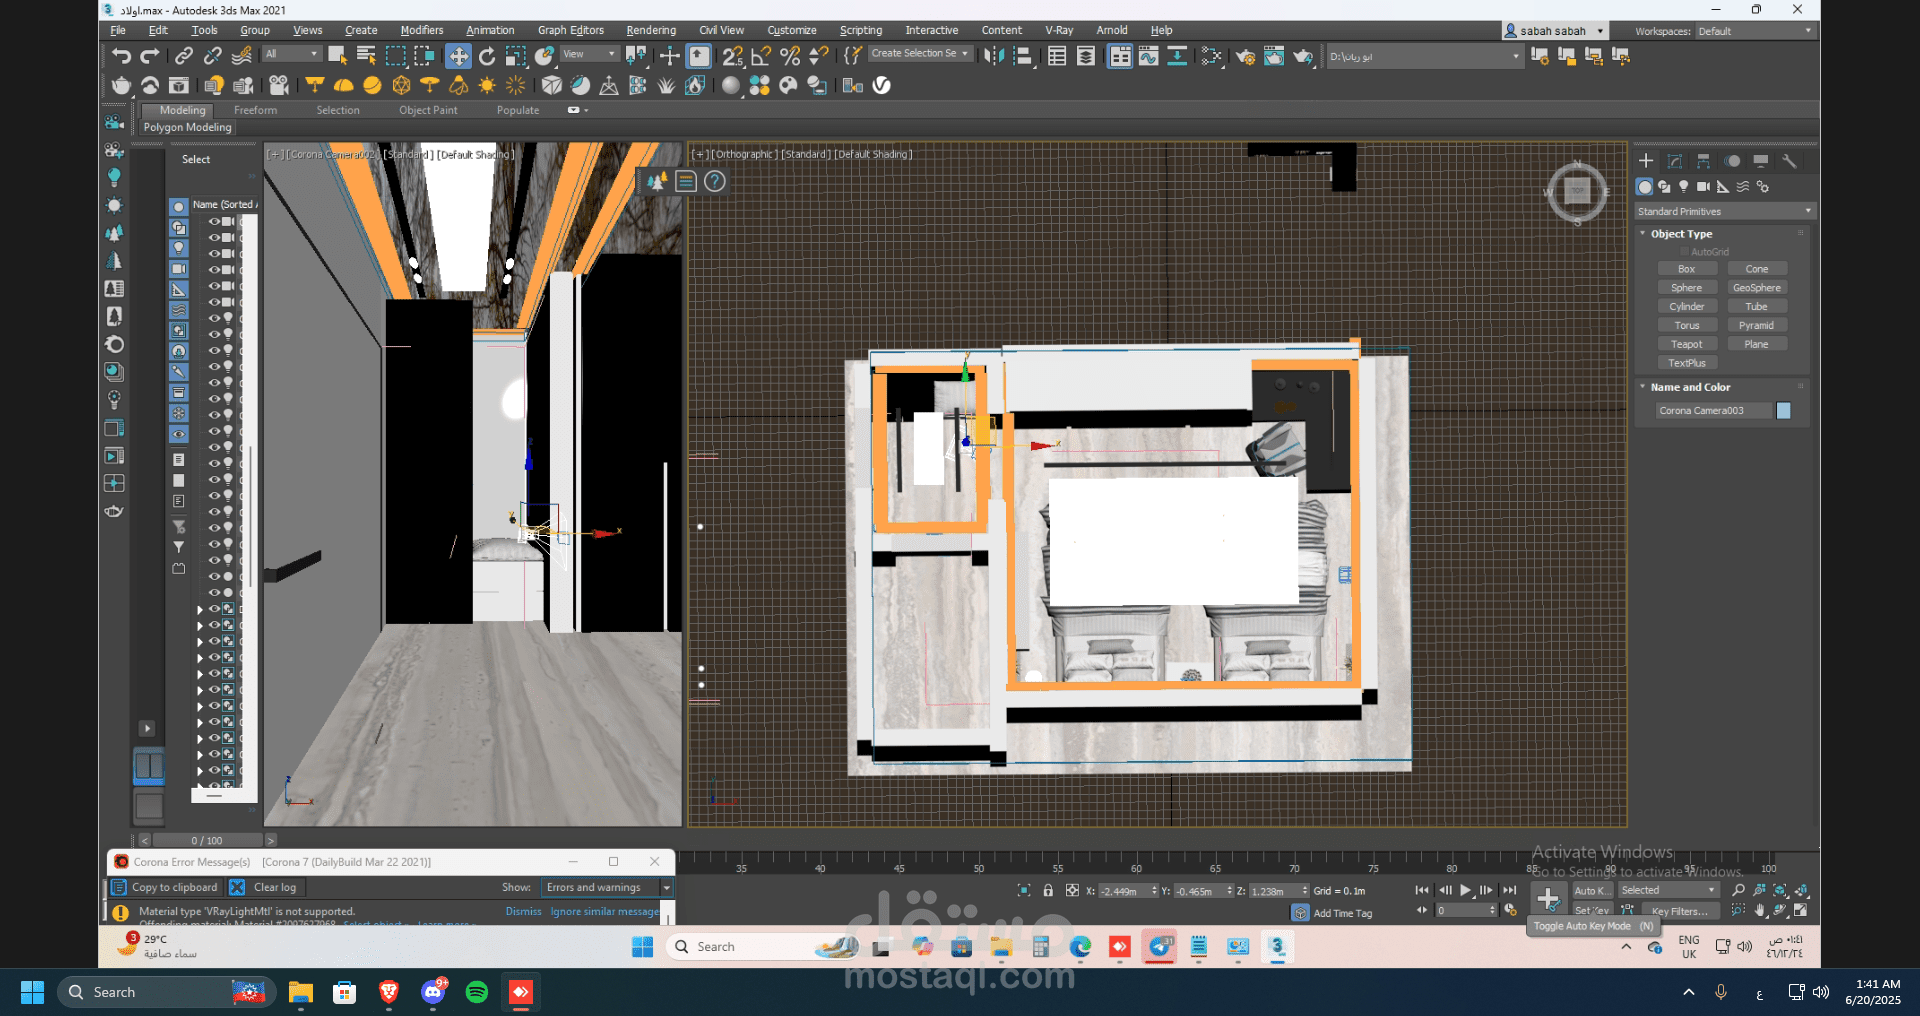Screen dimensions: 1920x1016
Task: Open the Layer Explorer icon
Action: coord(1086,56)
